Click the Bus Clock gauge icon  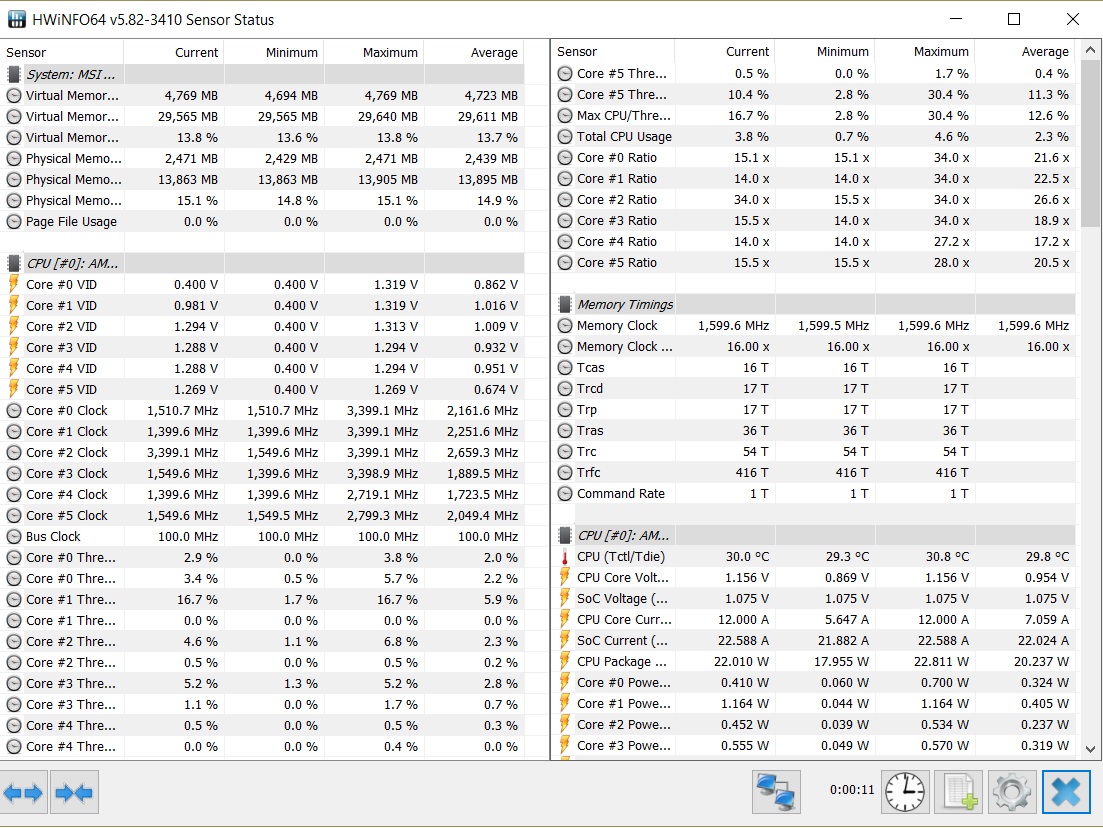pyautogui.click(x=13, y=536)
